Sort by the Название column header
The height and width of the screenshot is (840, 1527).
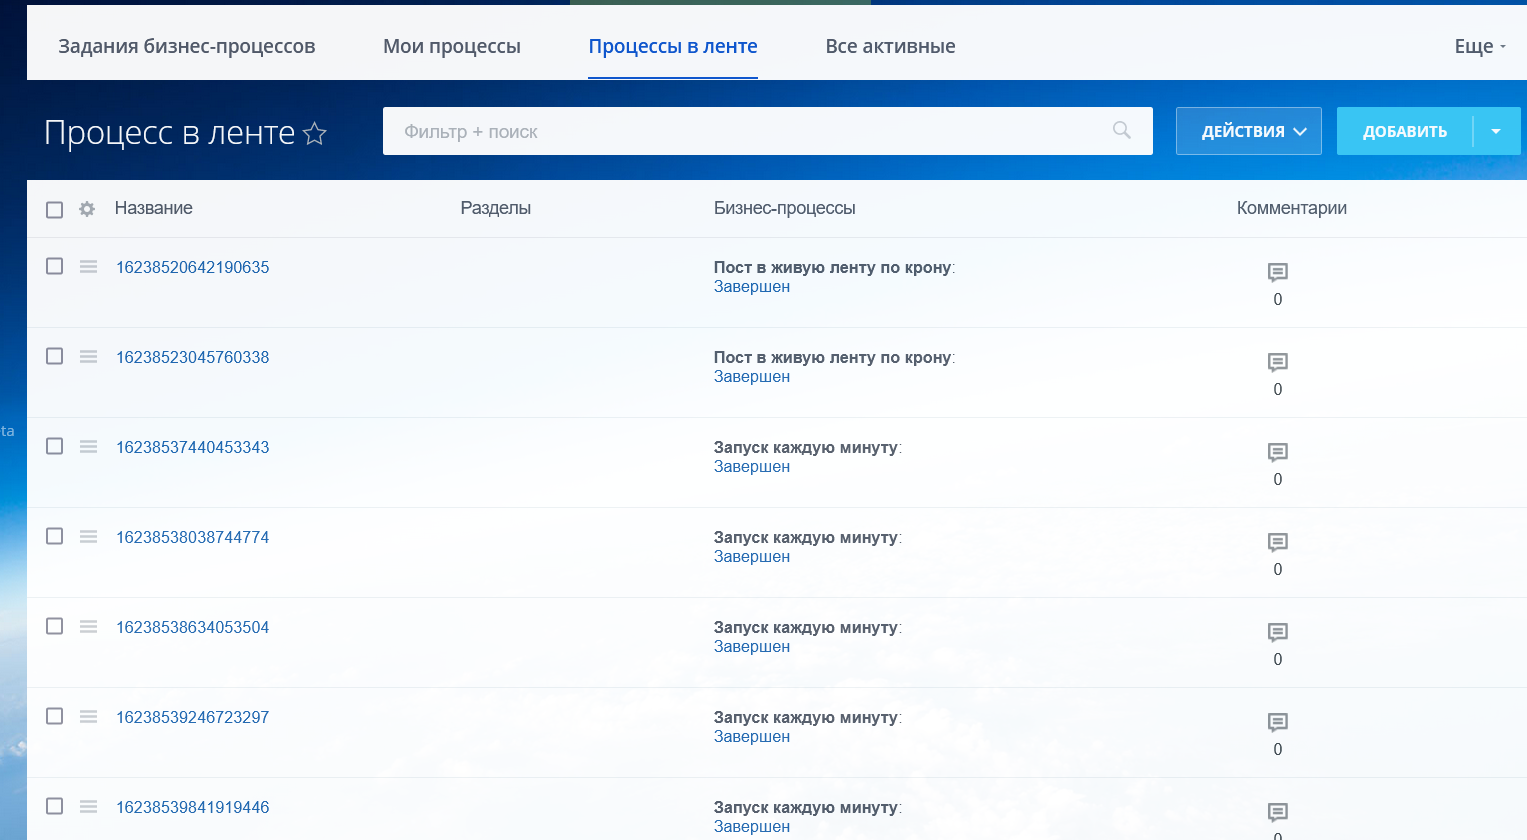click(154, 208)
